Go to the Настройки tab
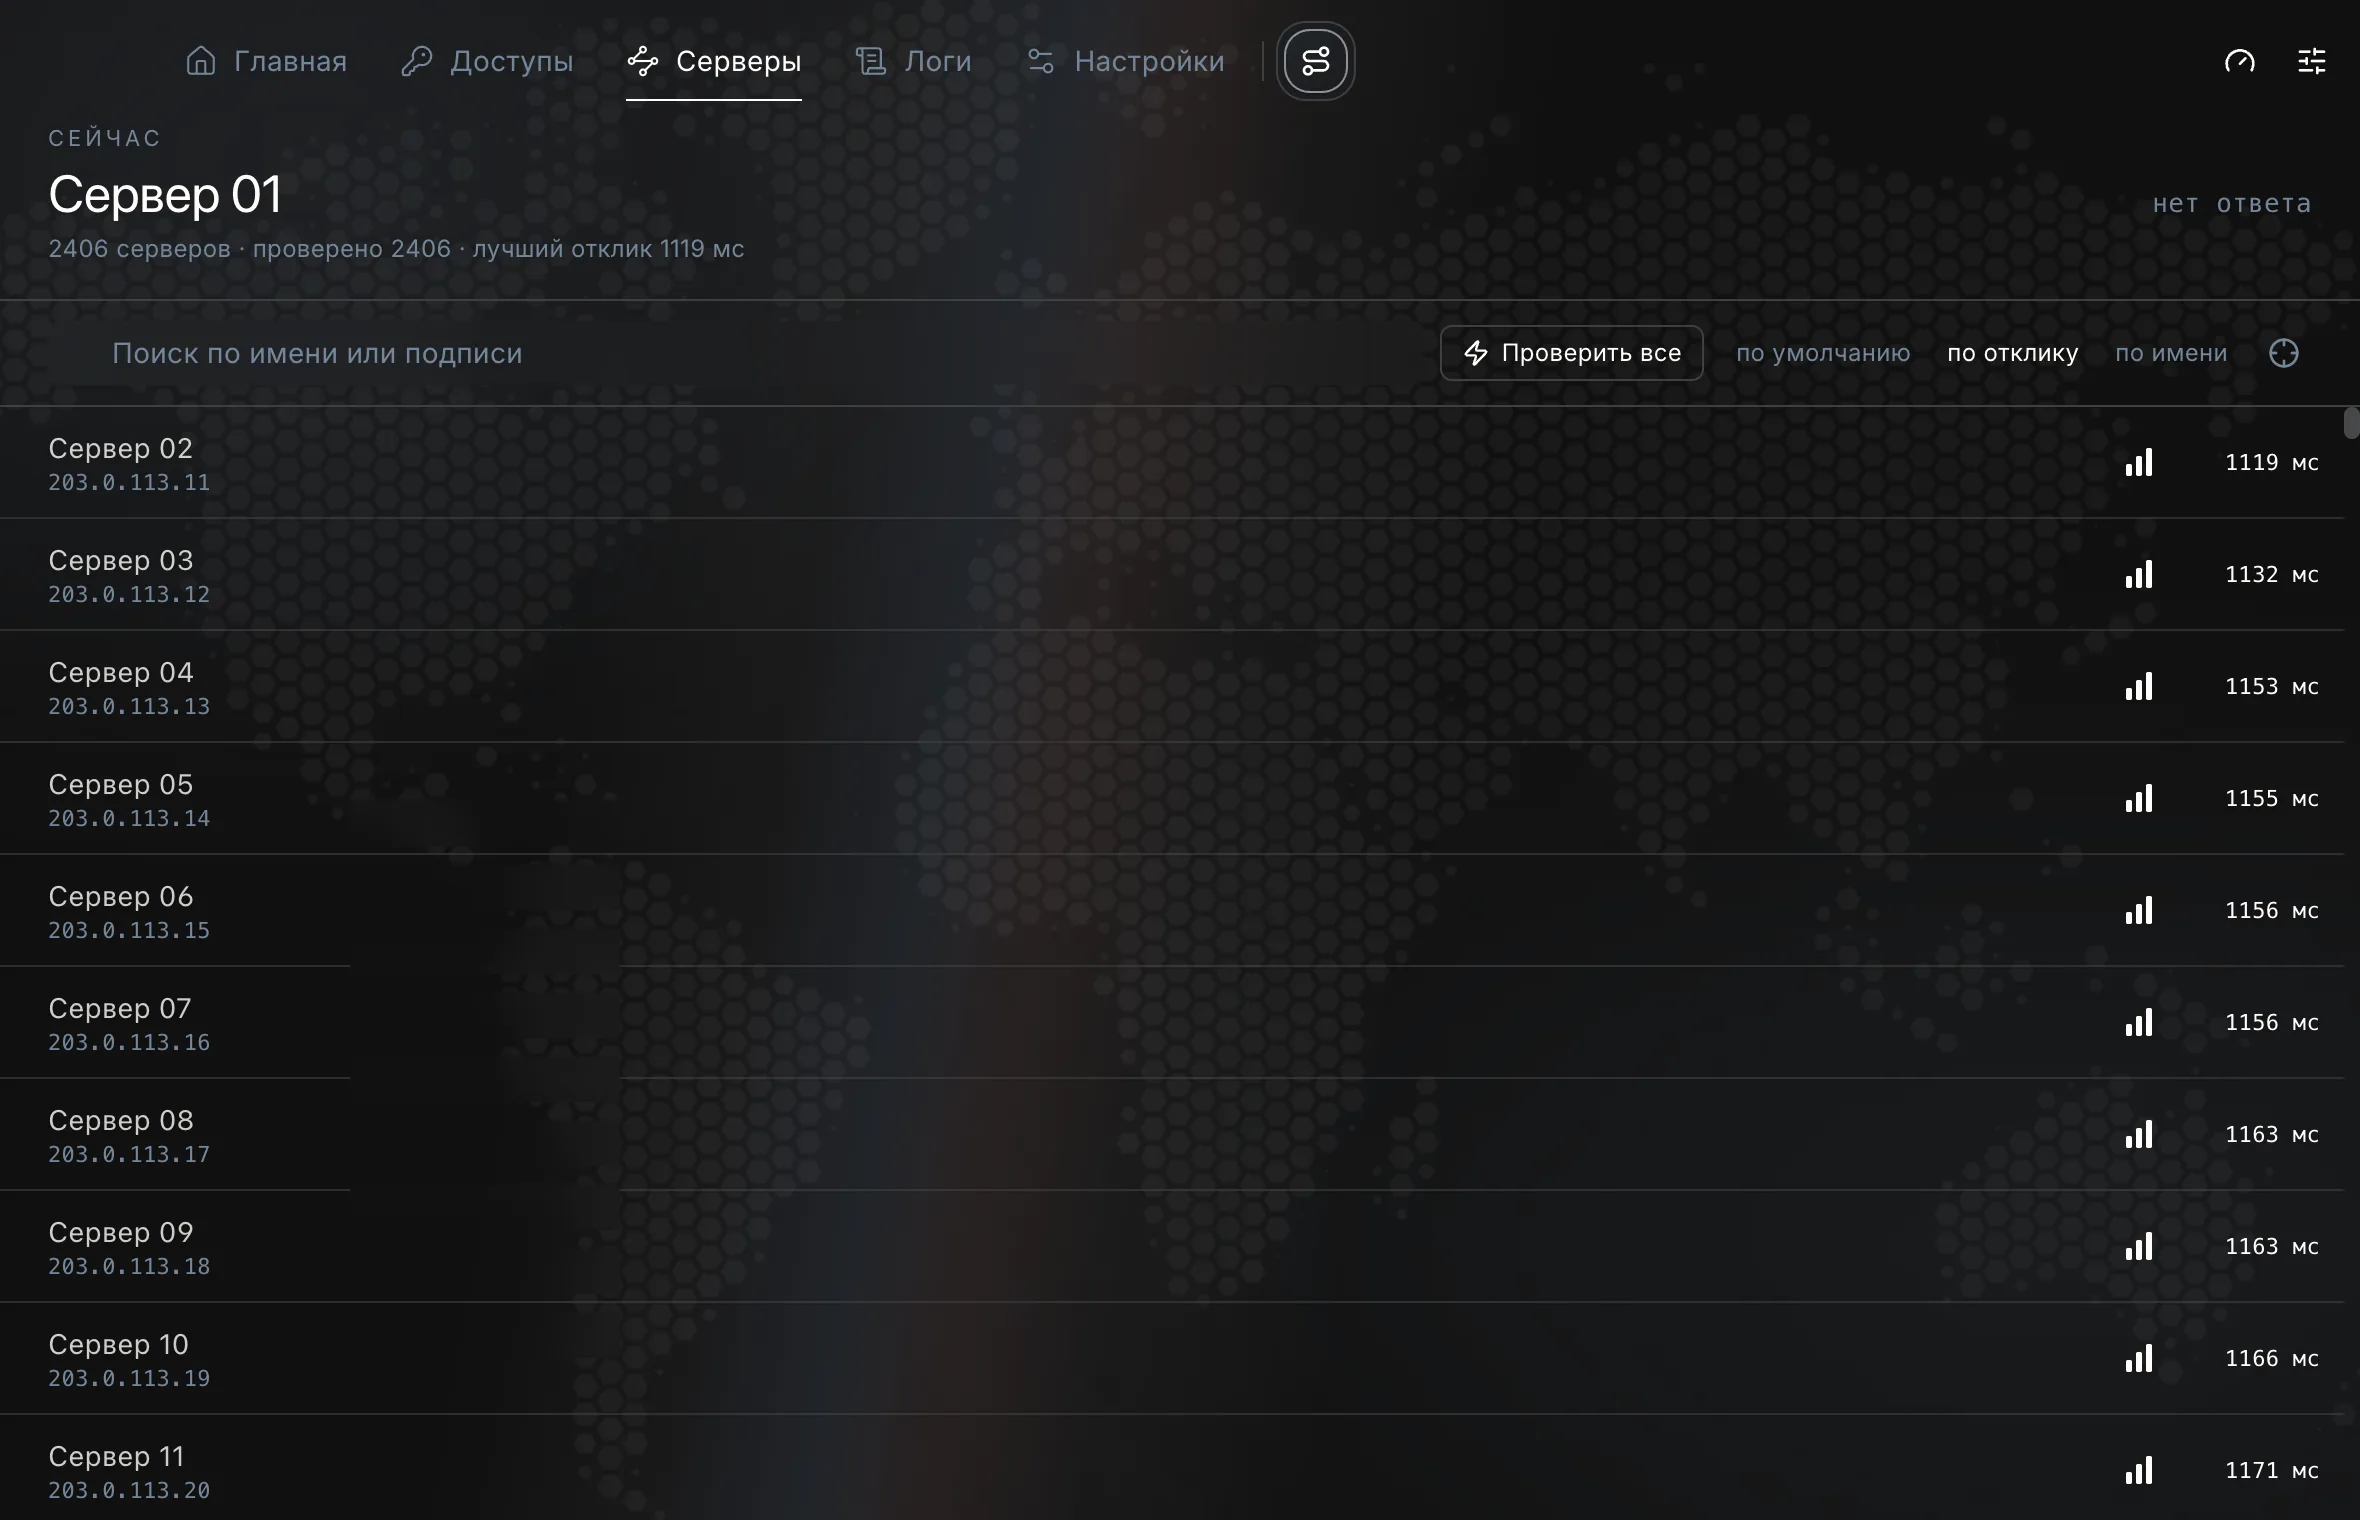Image resolution: width=2360 pixels, height=1520 pixels. tap(1125, 61)
